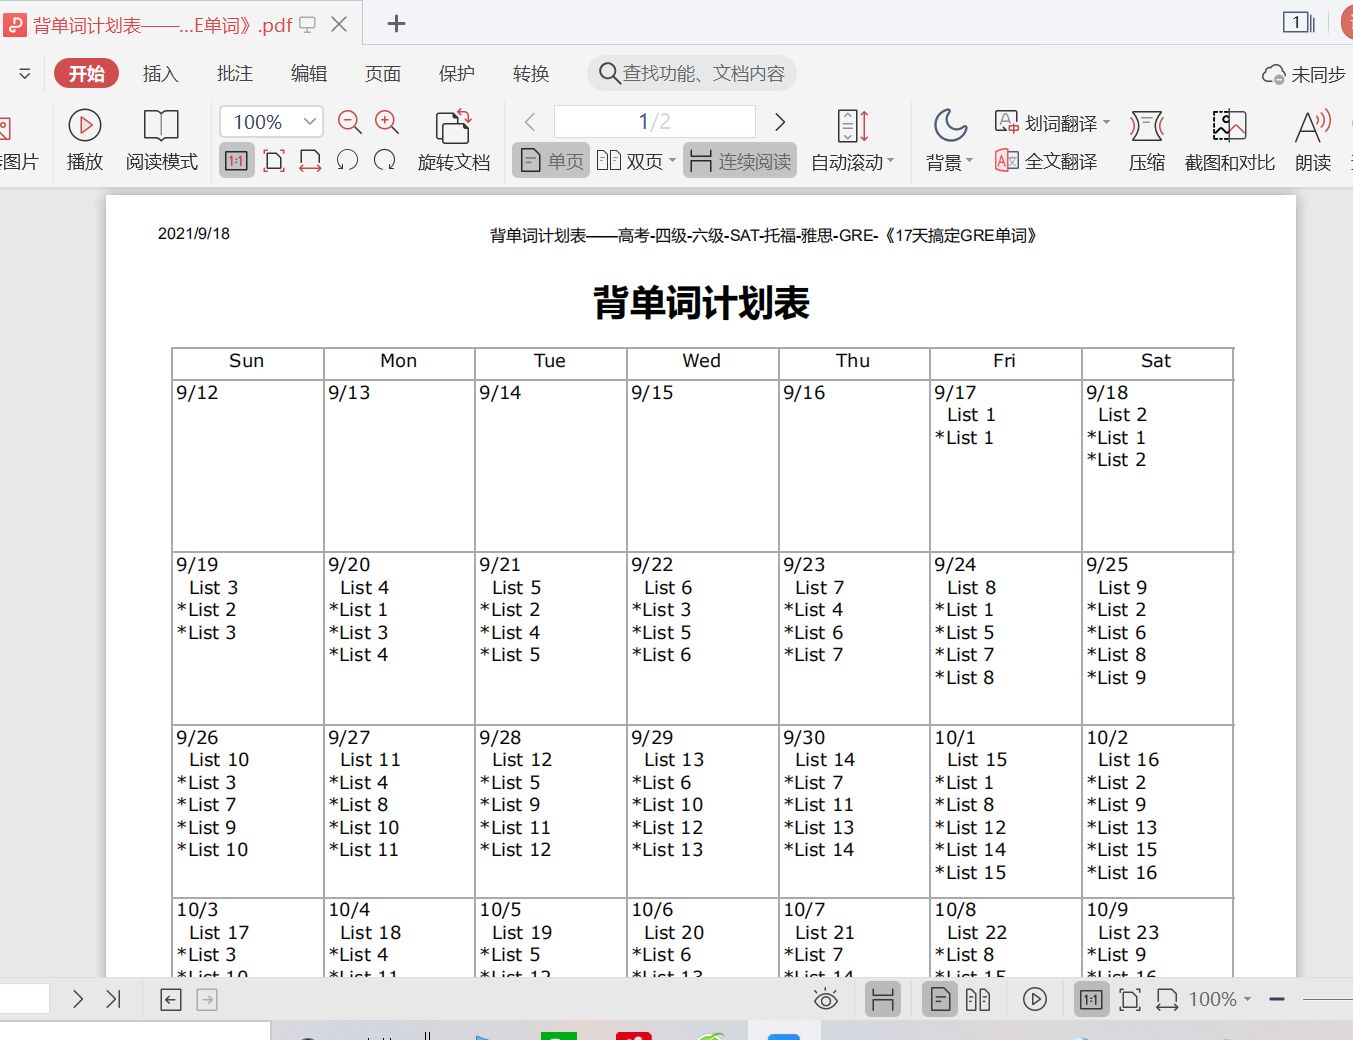Click the 旋转文档 rotate document icon

[x=453, y=127]
